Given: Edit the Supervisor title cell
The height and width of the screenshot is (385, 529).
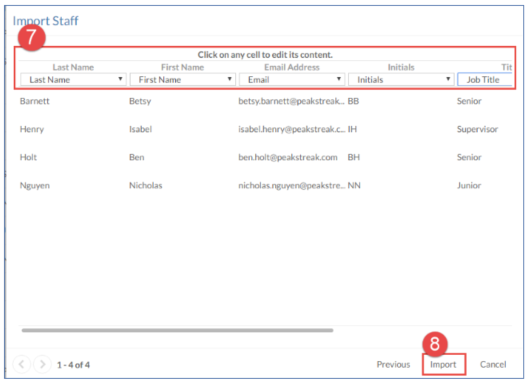Looking at the screenshot, I should click(x=477, y=129).
